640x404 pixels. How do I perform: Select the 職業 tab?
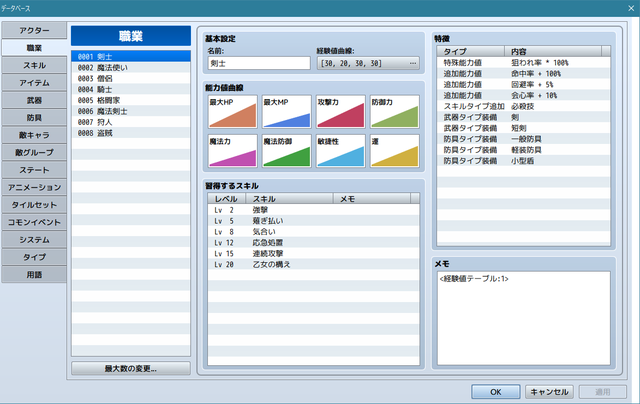34,48
